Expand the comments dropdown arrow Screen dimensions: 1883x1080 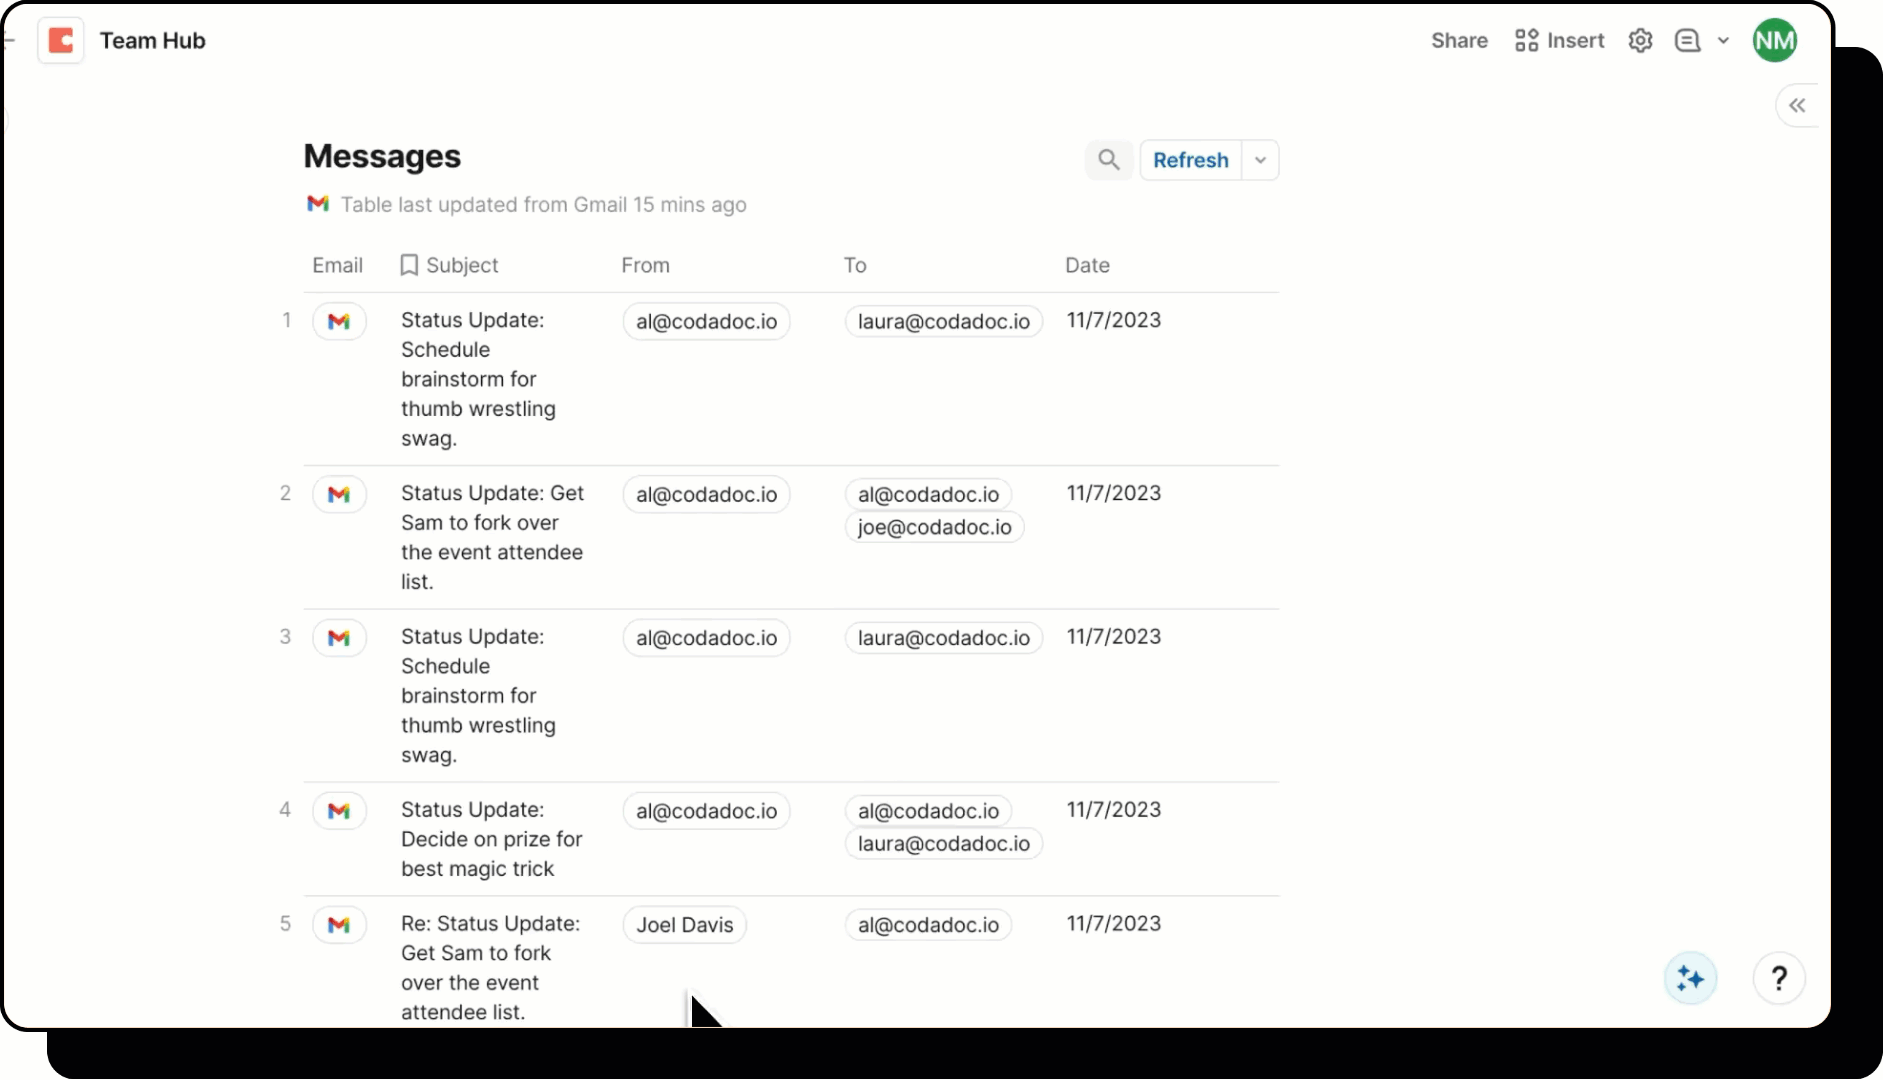coord(1723,41)
